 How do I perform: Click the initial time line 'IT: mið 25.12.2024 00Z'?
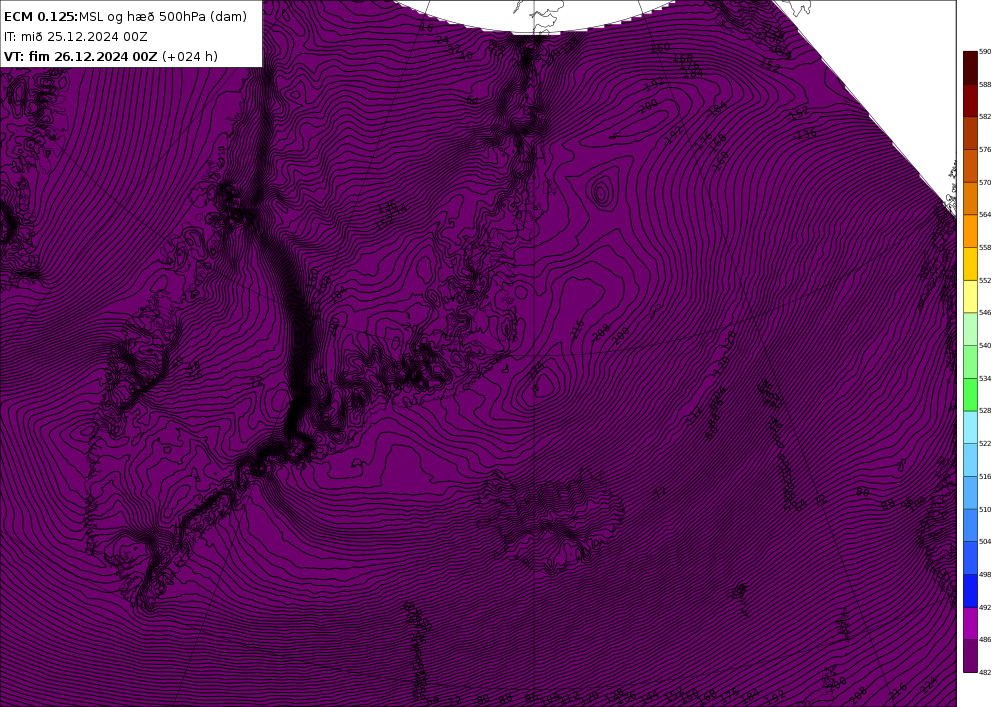[75, 37]
